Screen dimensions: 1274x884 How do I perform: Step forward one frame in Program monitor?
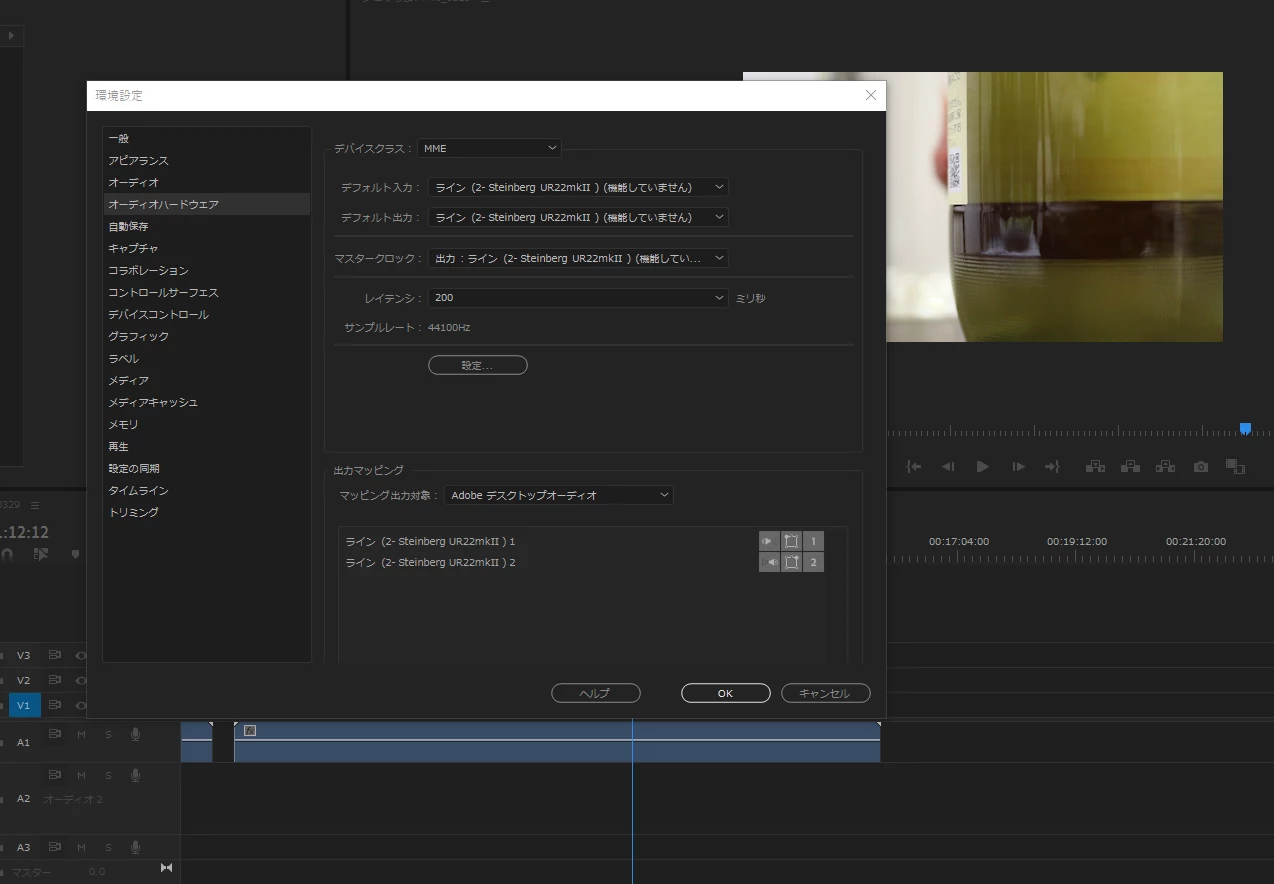pos(1018,467)
